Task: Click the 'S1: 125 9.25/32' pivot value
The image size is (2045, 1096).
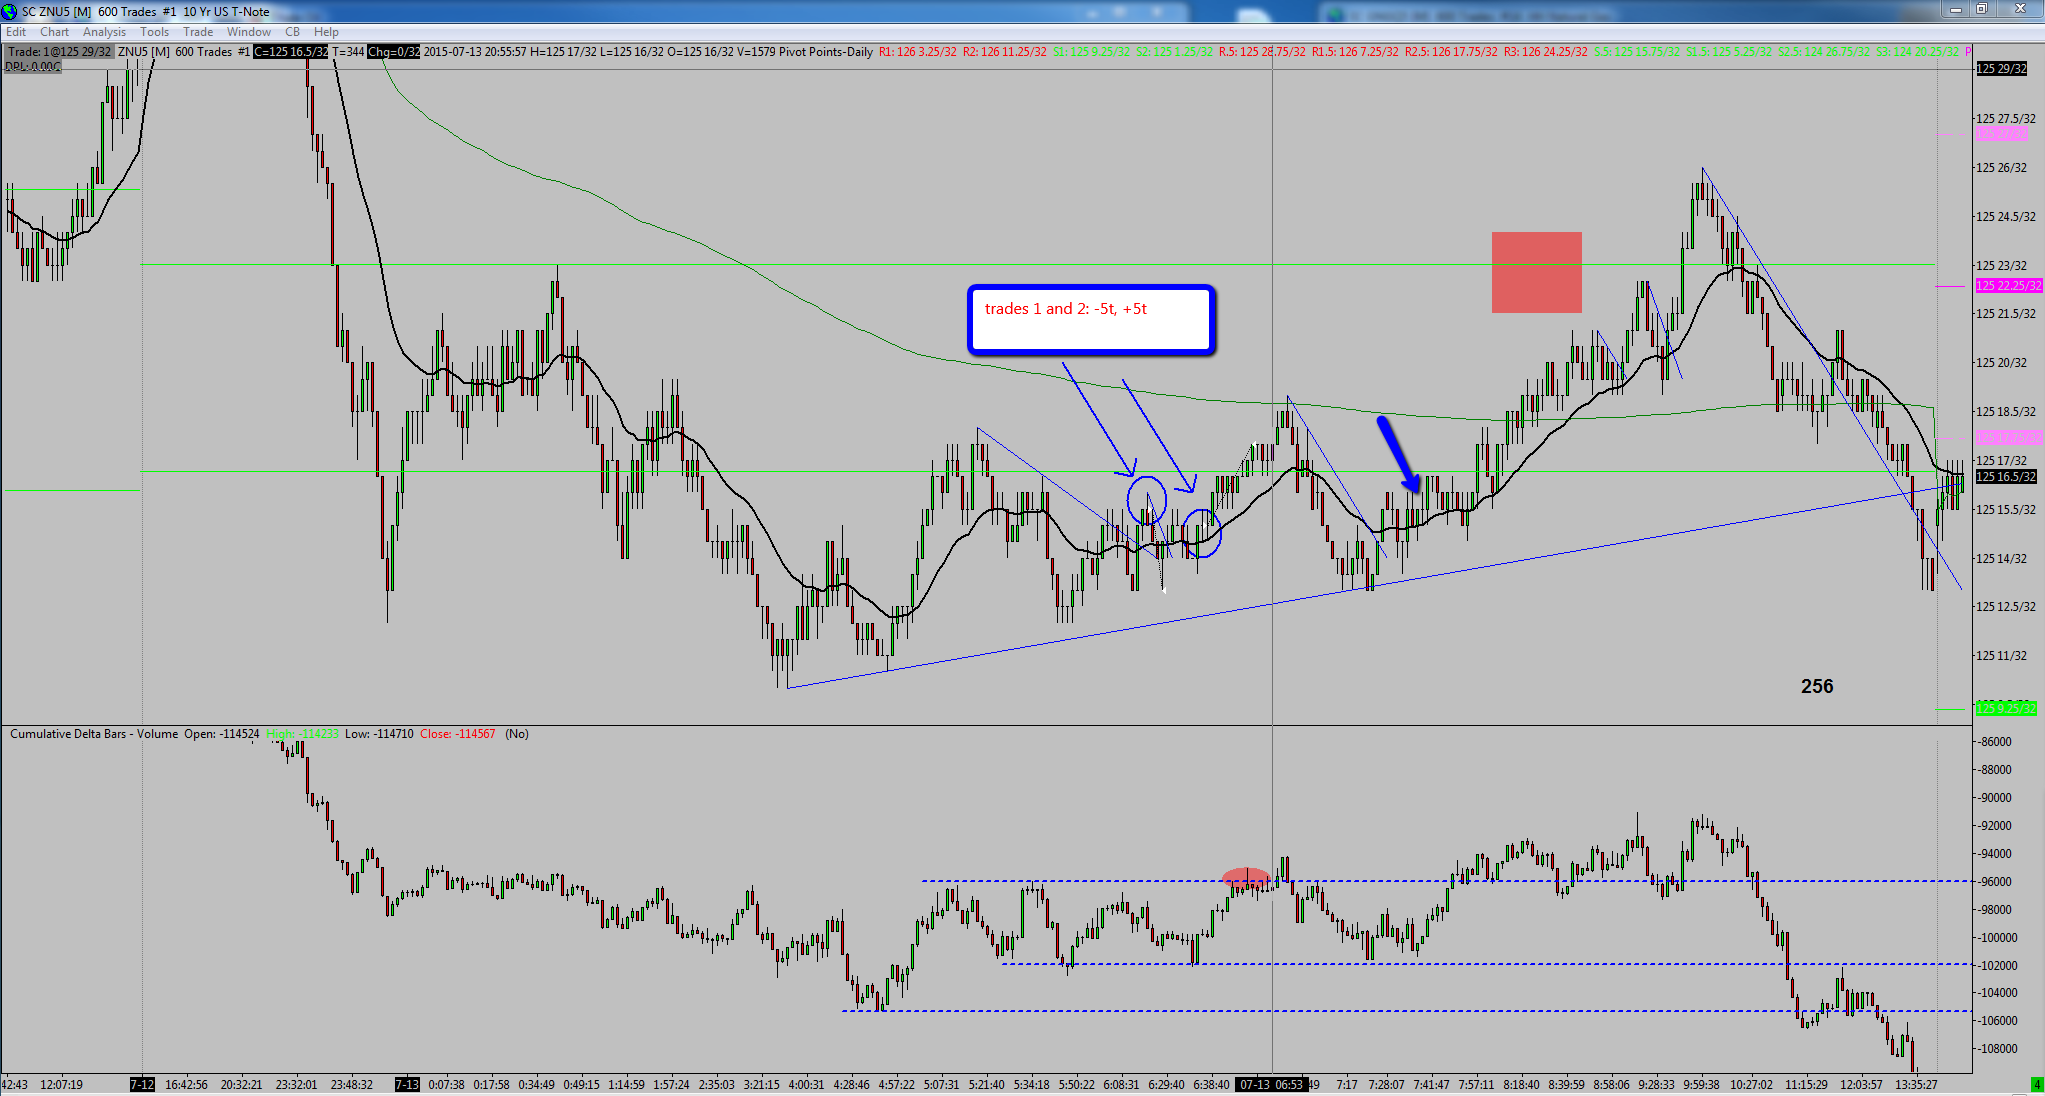Action: pyautogui.click(x=1091, y=52)
